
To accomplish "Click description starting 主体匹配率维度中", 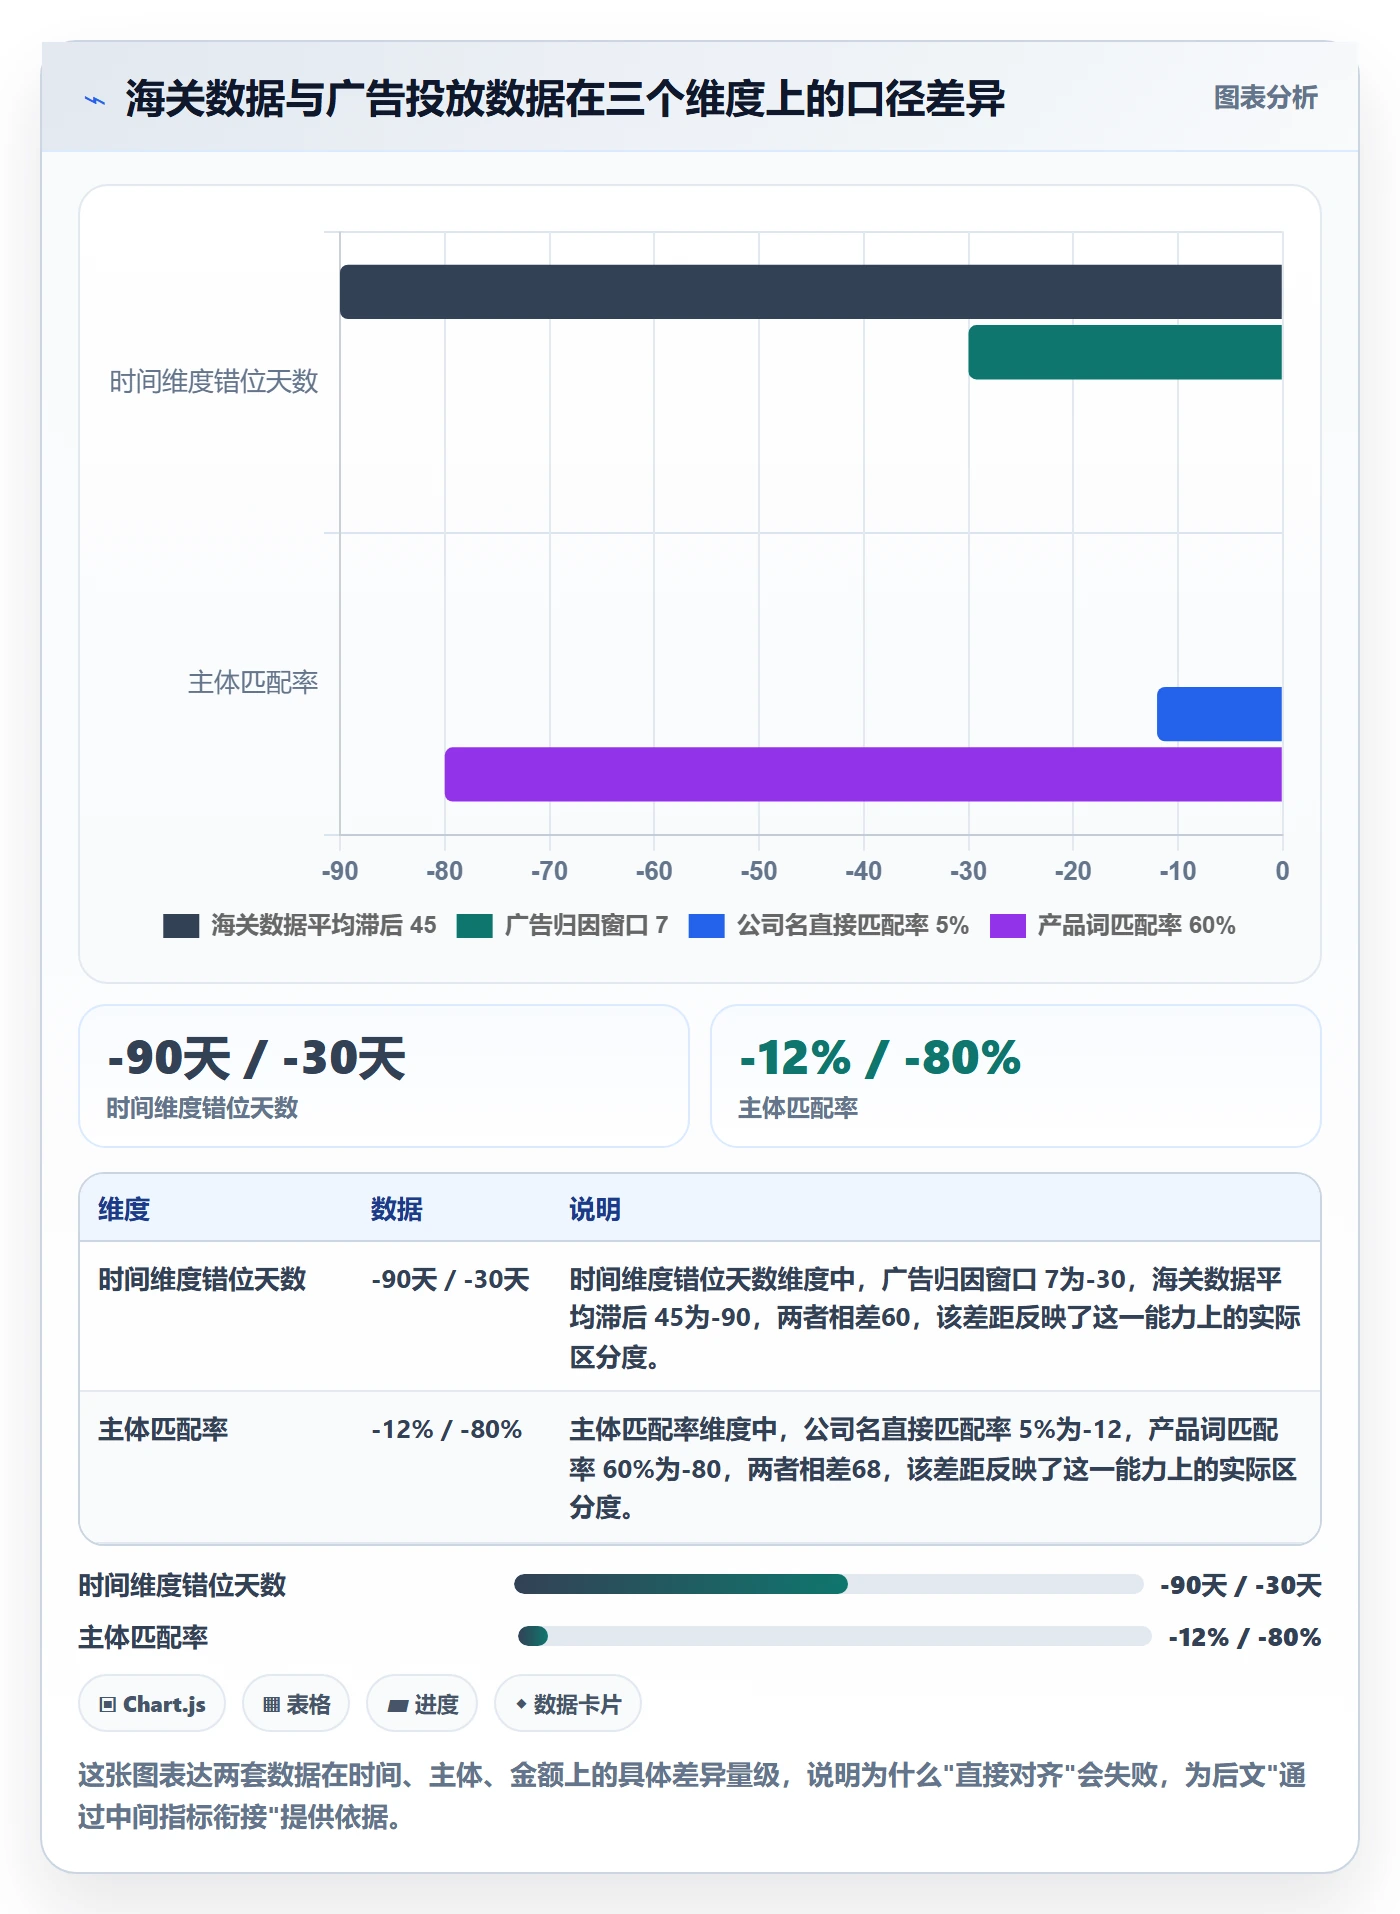I will point(933,1468).
